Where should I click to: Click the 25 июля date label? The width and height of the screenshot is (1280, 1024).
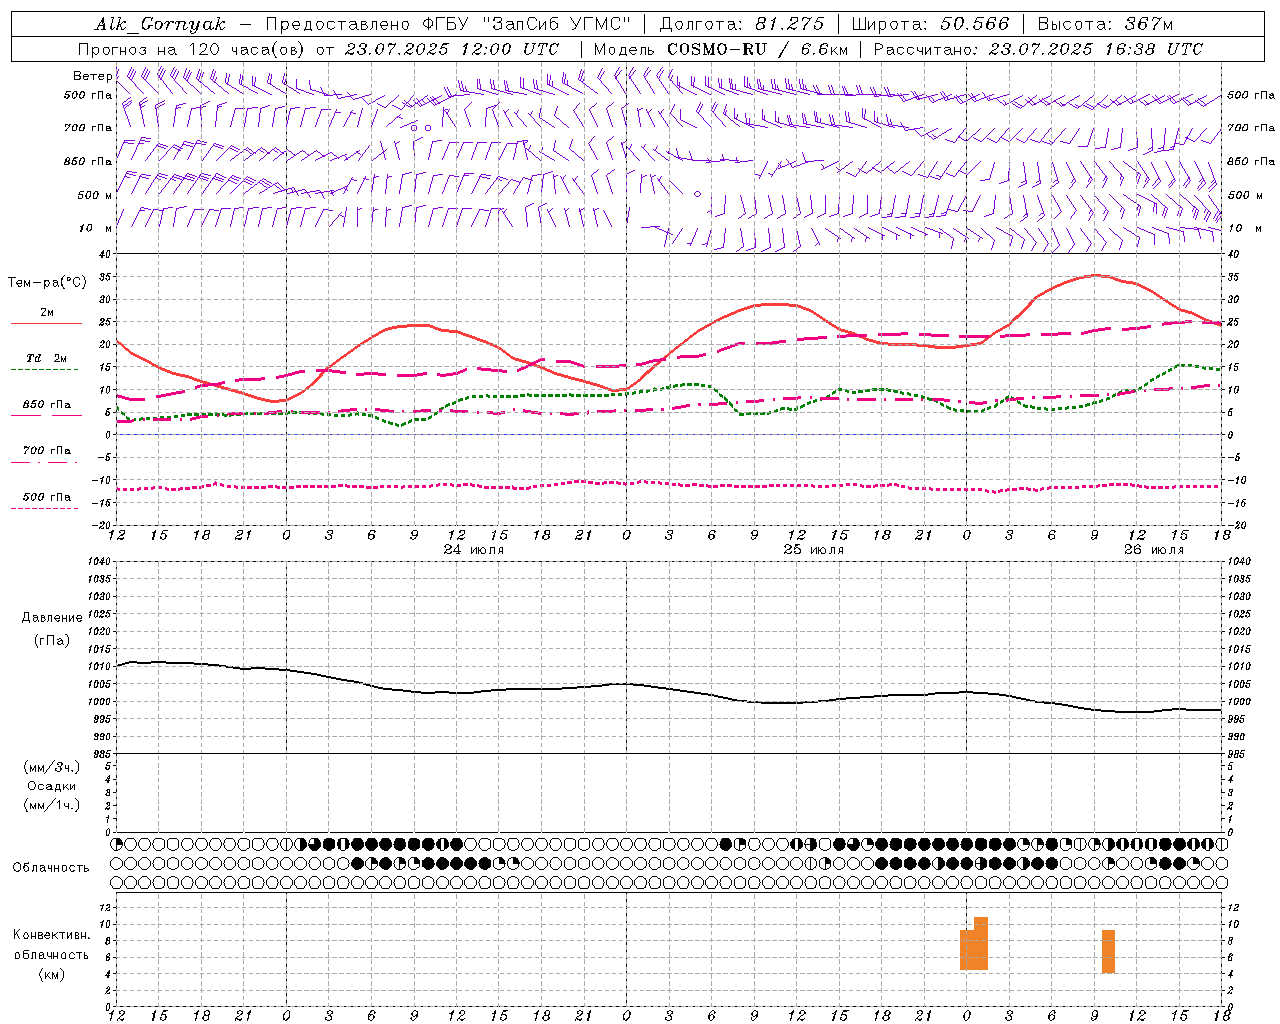[814, 550]
